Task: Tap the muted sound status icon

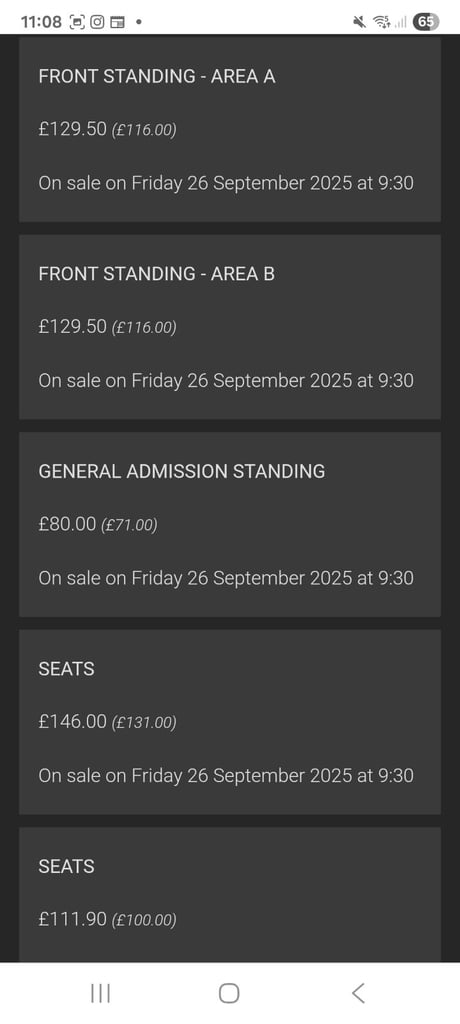Action: tap(359, 22)
